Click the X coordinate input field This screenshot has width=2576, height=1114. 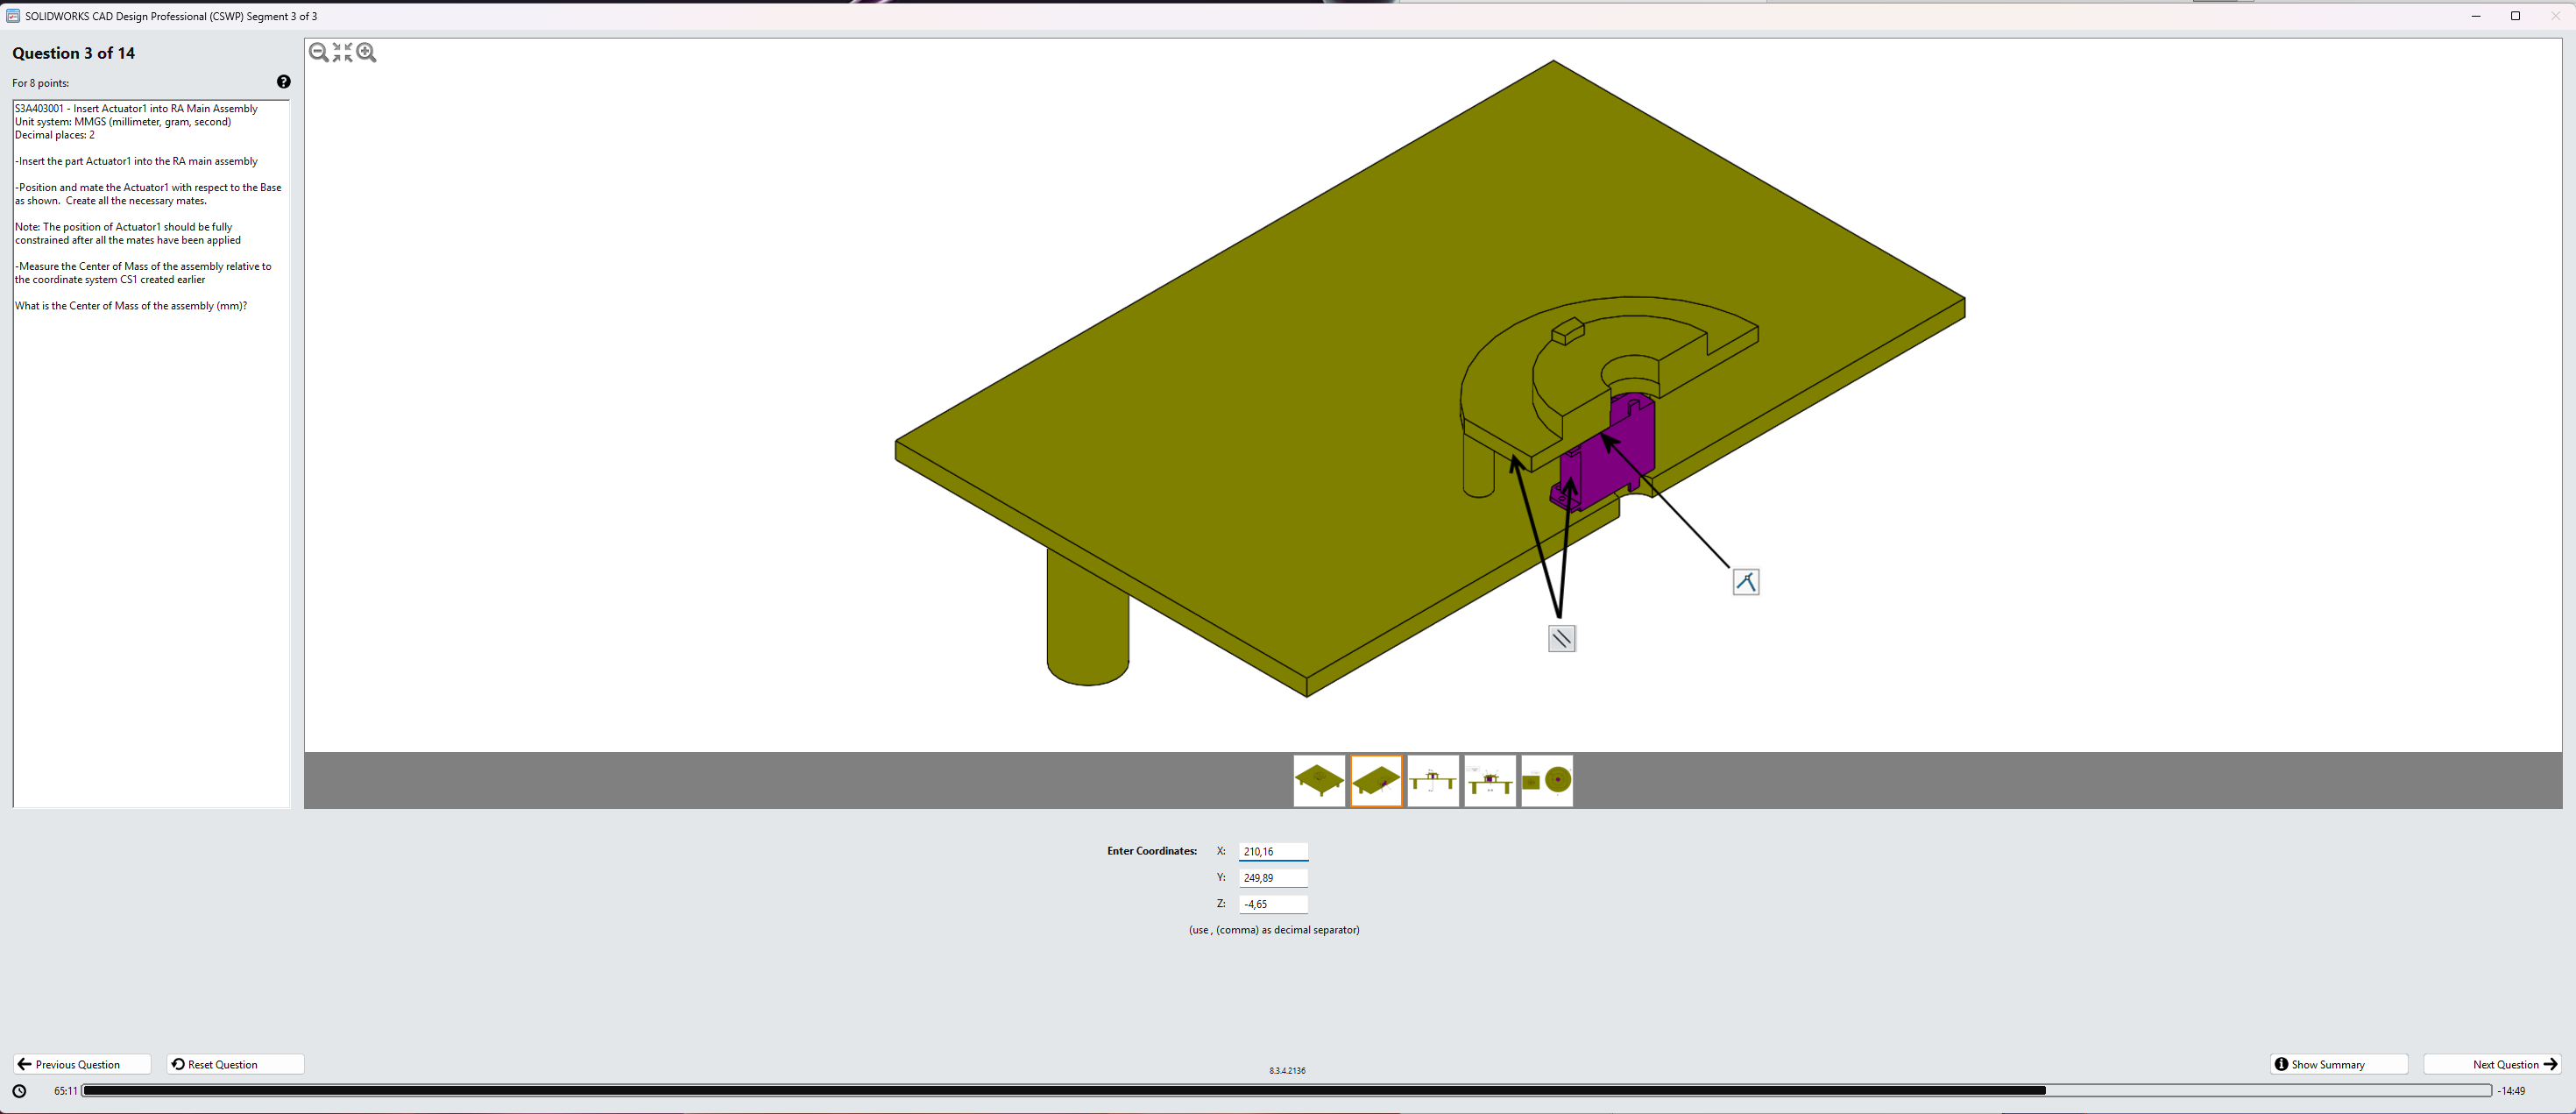pyautogui.click(x=1272, y=851)
